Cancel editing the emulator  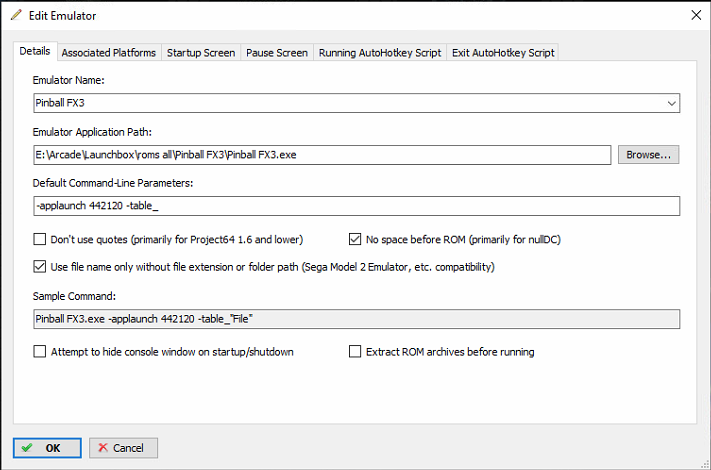pyautogui.click(x=123, y=448)
